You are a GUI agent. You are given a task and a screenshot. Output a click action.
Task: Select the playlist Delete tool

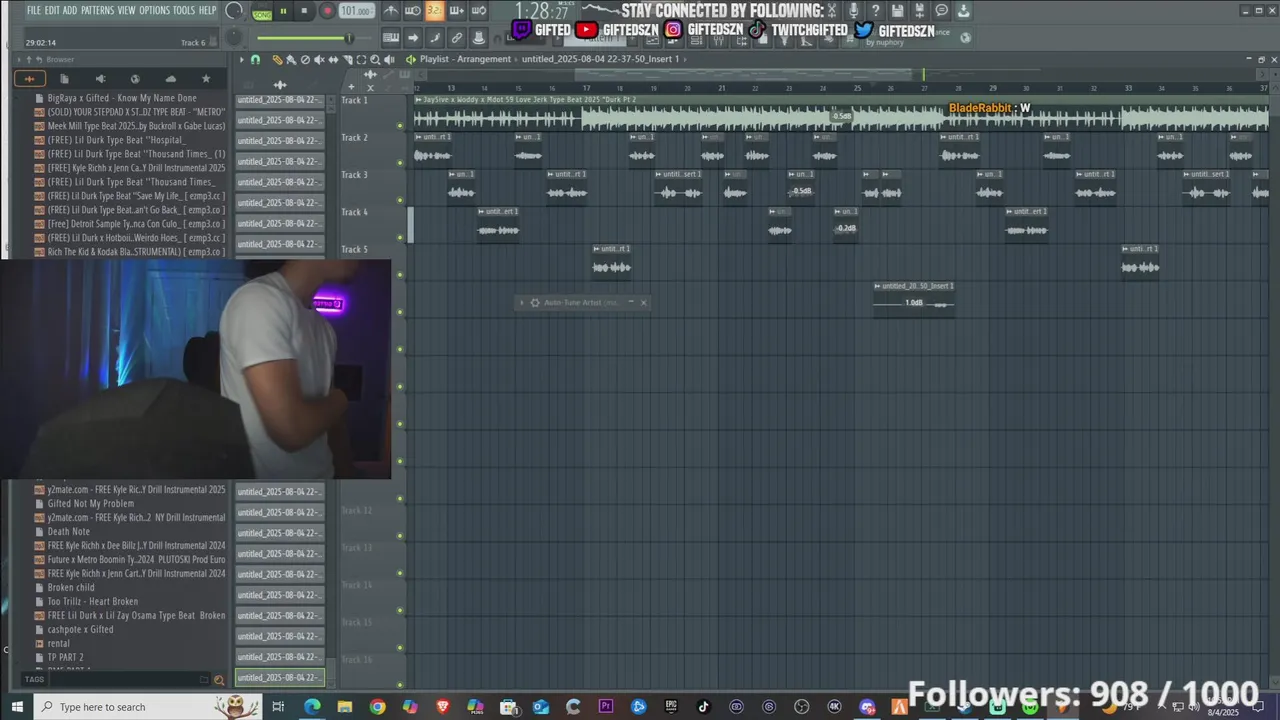(x=305, y=59)
